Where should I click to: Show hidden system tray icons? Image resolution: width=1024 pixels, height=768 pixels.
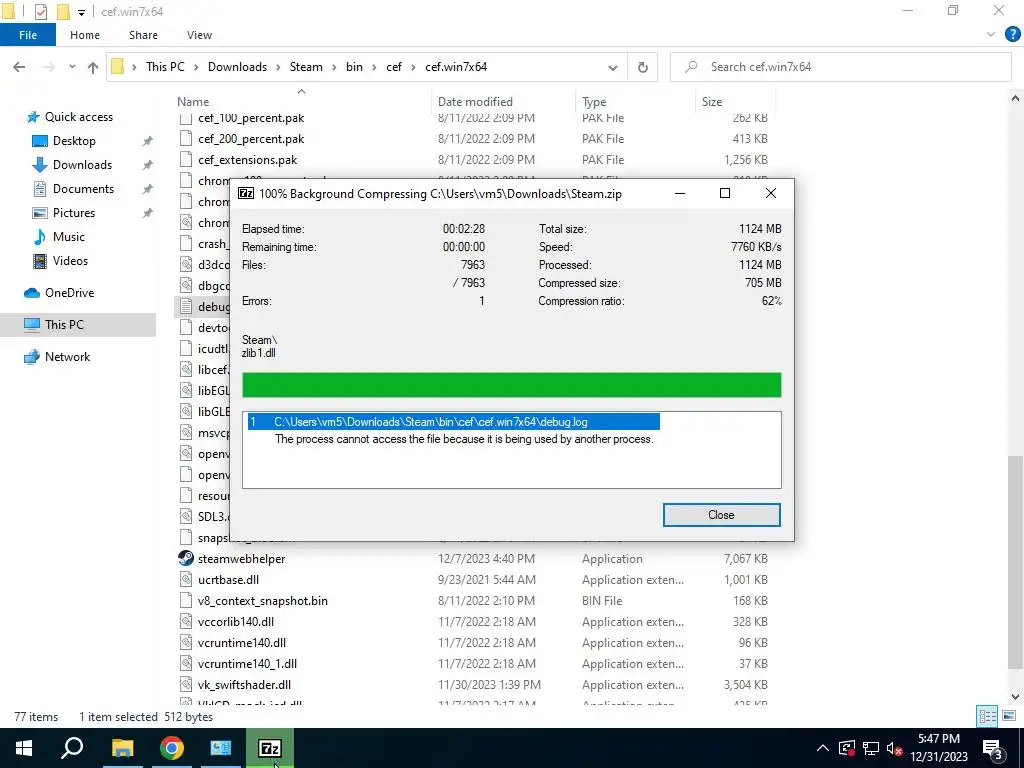click(x=823, y=748)
